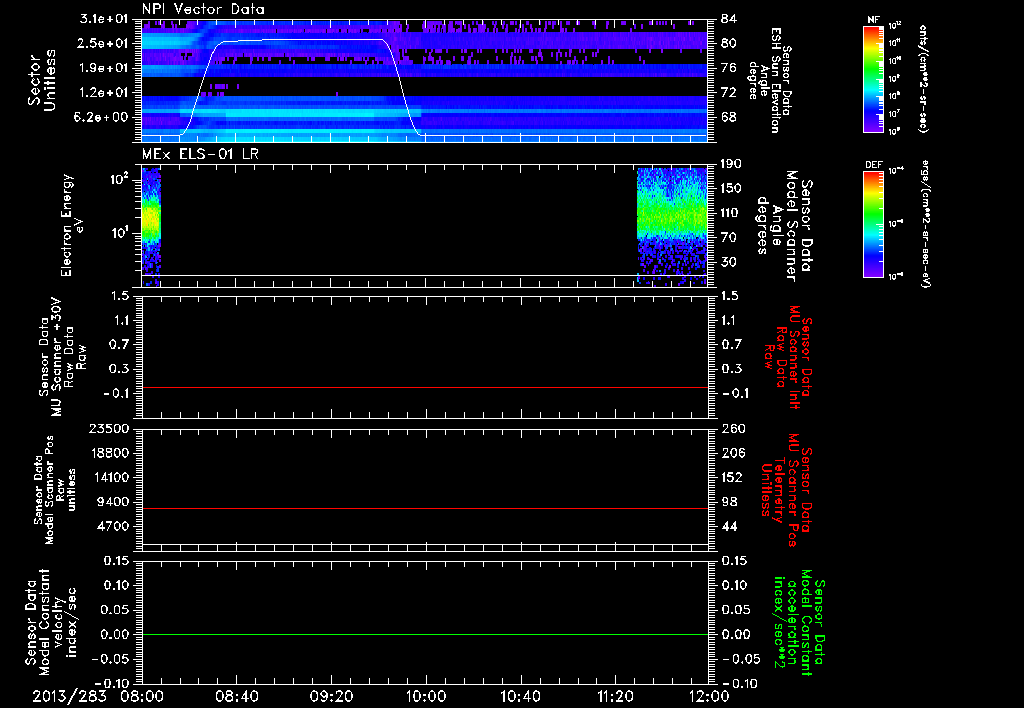Image resolution: width=1024 pixels, height=708 pixels.
Task: Click the 'Model Scanner Angle degrees' right axis title
Action: pos(783,226)
